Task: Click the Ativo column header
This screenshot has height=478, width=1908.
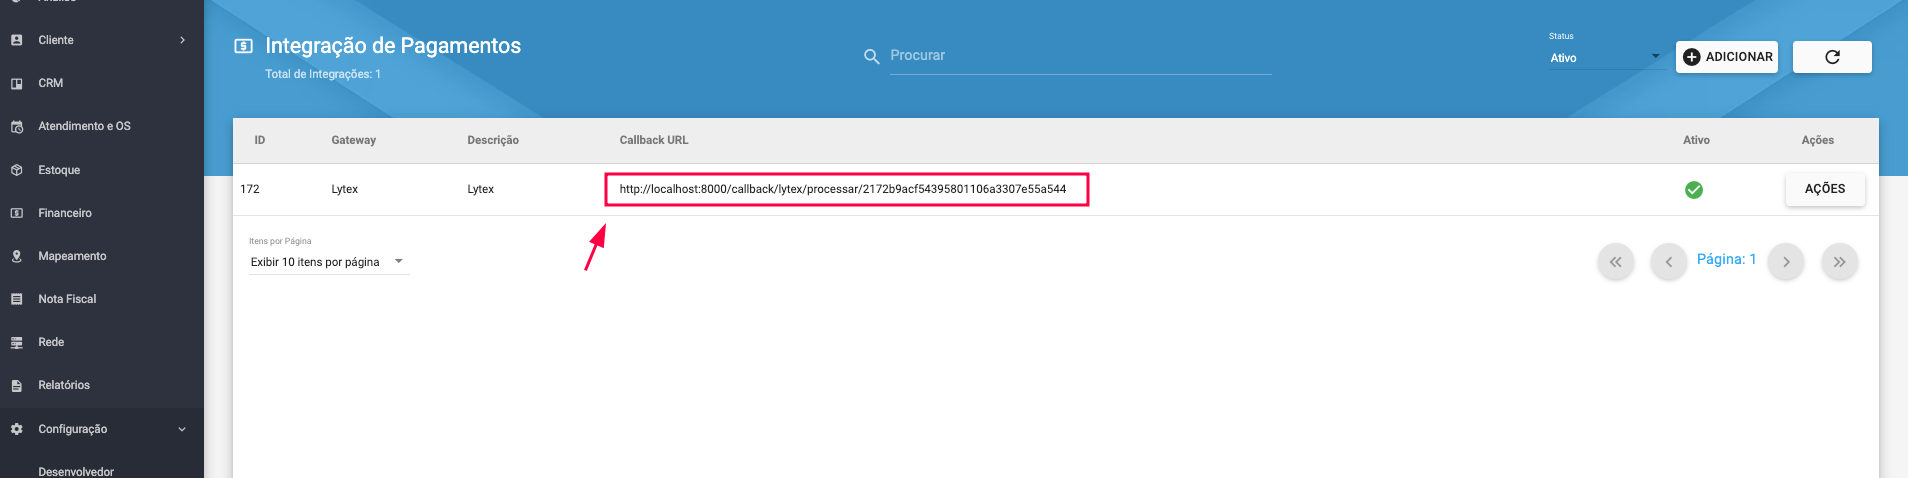Action: (x=1696, y=140)
